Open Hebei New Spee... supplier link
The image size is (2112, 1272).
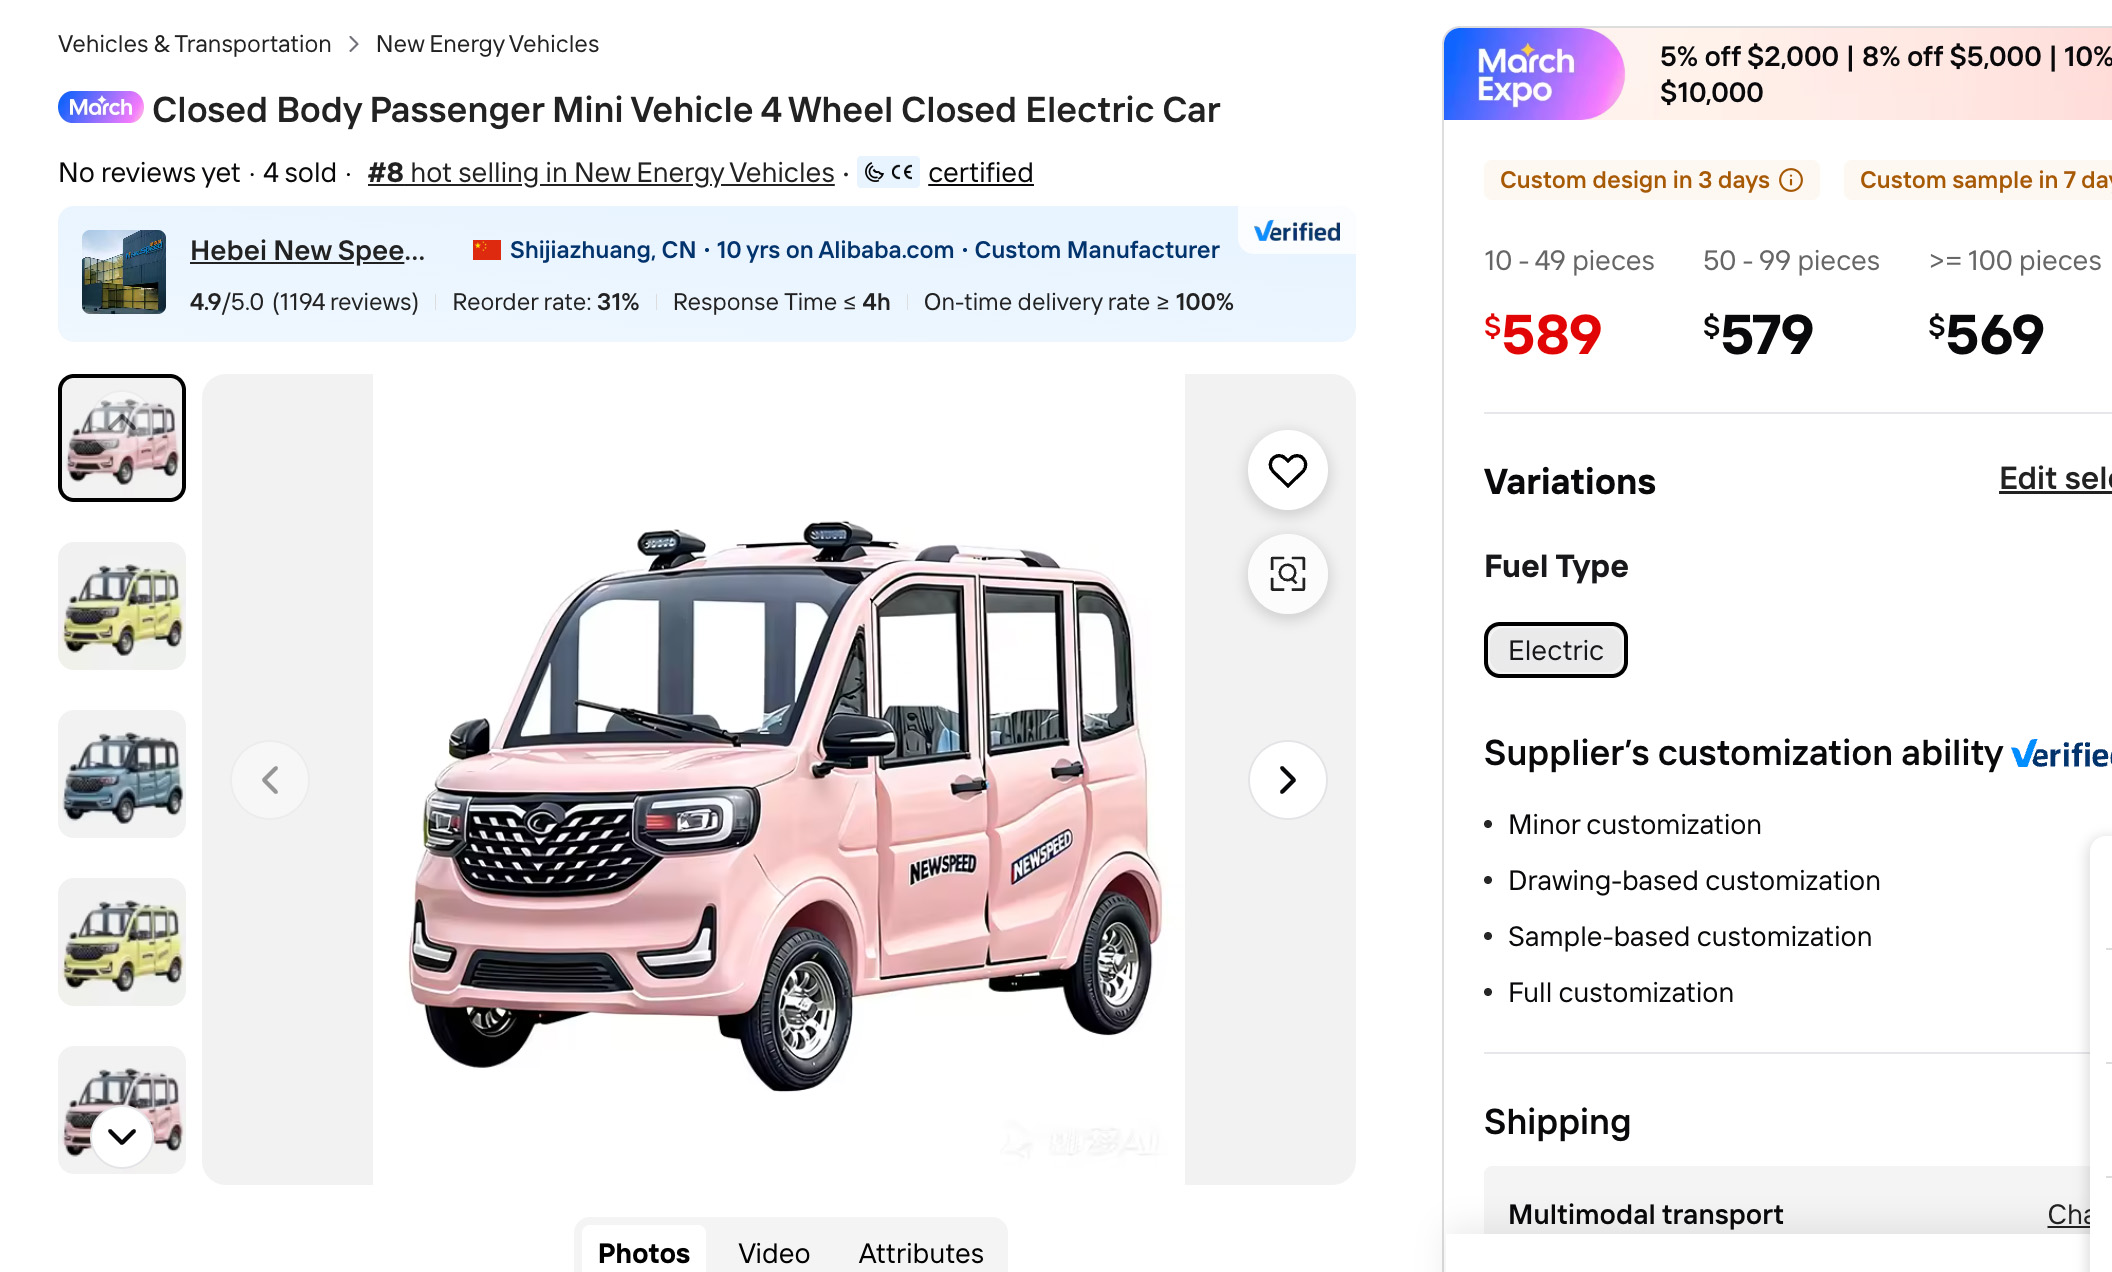307,250
